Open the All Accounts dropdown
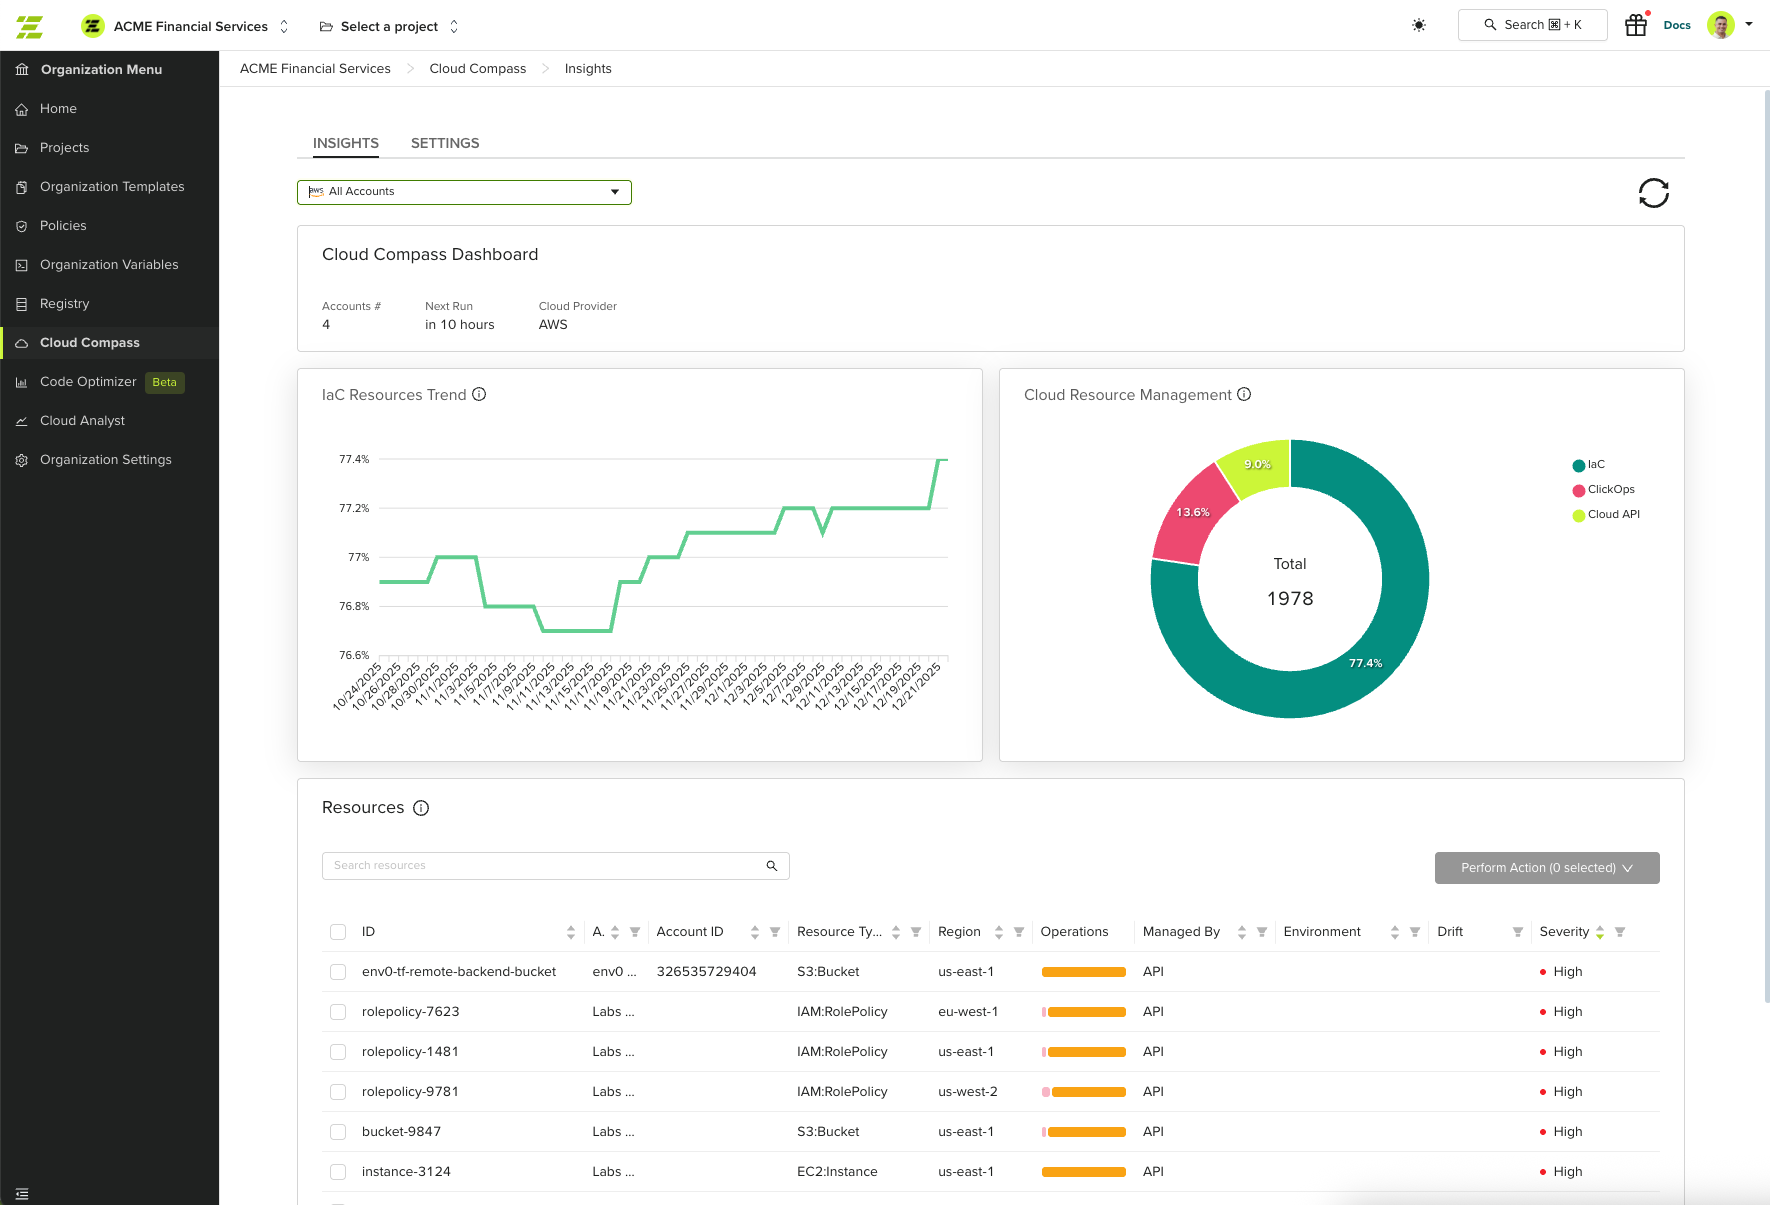Screen dimensions: 1770x1205 pyautogui.click(x=464, y=192)
